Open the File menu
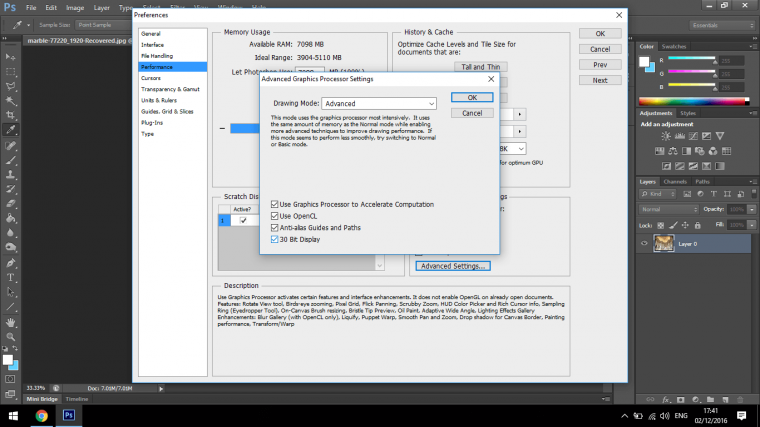This screenshot has height=427, width=760. tap(31, 8)
